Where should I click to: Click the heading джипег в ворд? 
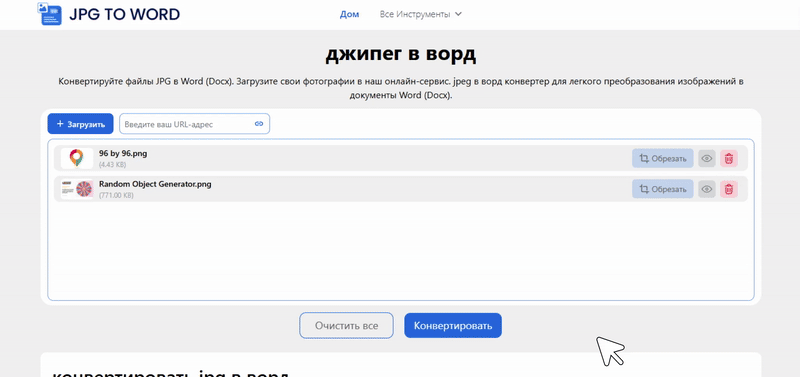[401, 54]
